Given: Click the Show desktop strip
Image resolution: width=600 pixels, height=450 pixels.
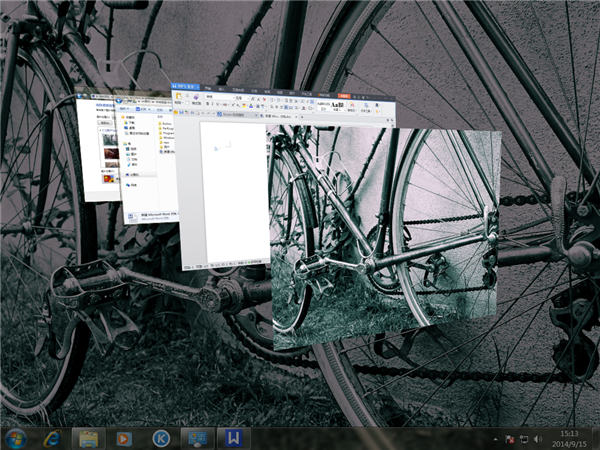Looking at the screenshot, I should click(596, 438).
